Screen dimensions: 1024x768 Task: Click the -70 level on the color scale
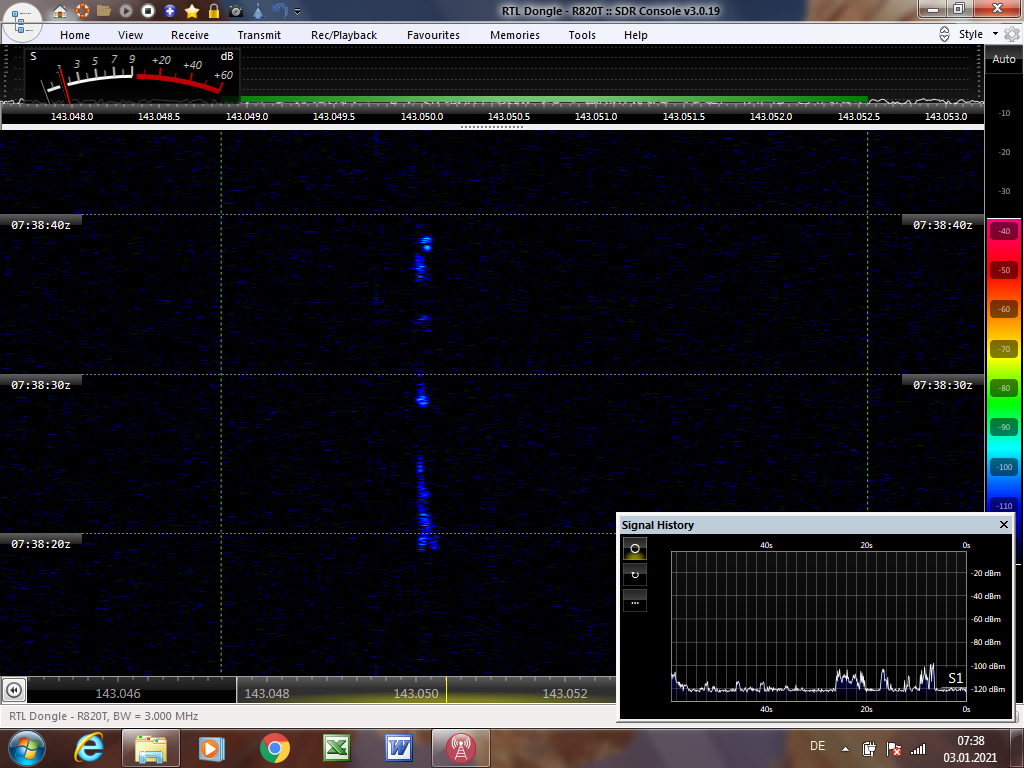[x=1004, y=349]
